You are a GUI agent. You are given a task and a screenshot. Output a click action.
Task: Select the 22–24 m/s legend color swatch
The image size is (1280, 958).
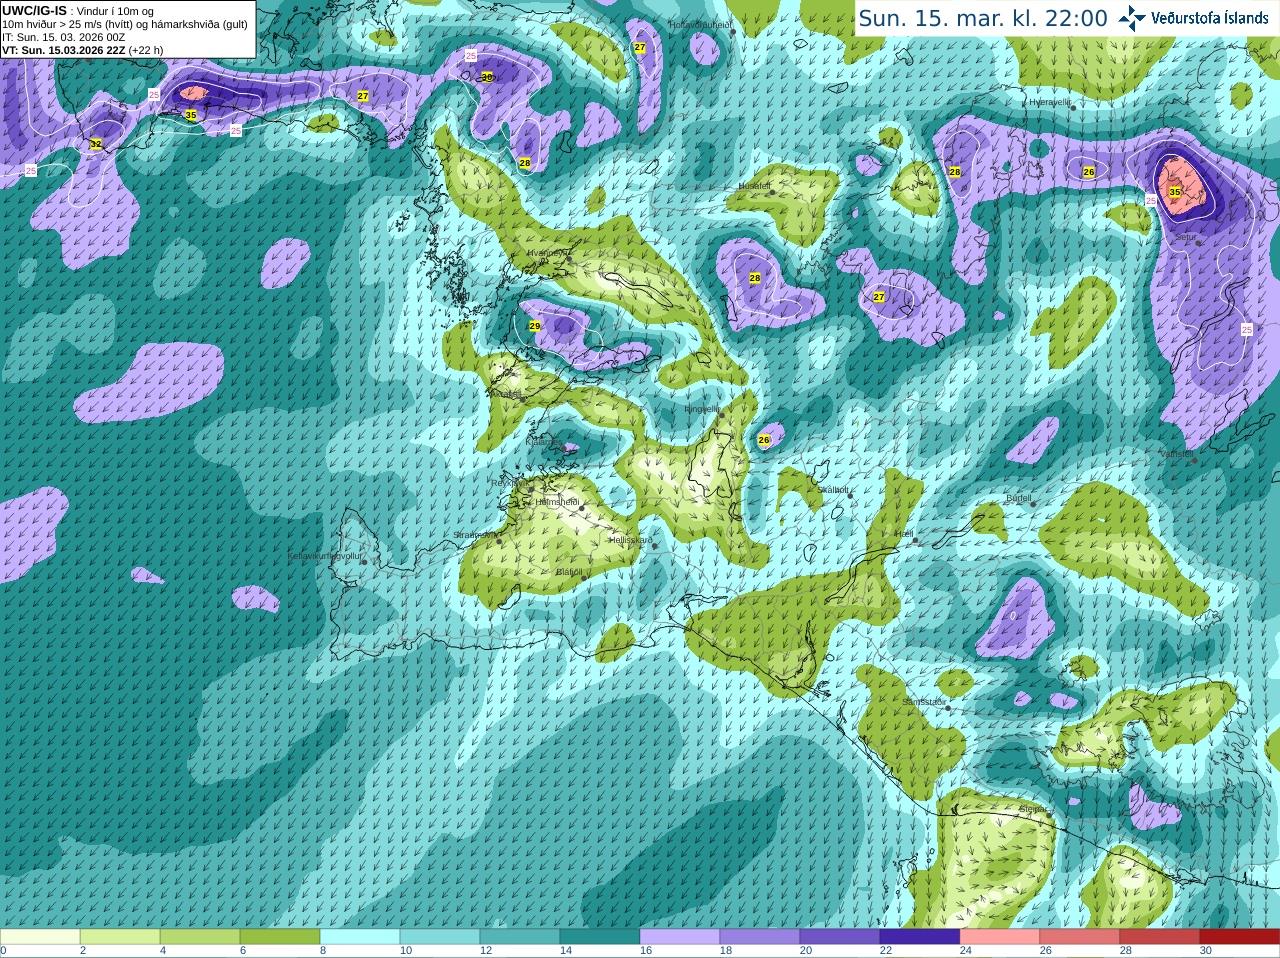pyautogui.click(x=920, y=937)
